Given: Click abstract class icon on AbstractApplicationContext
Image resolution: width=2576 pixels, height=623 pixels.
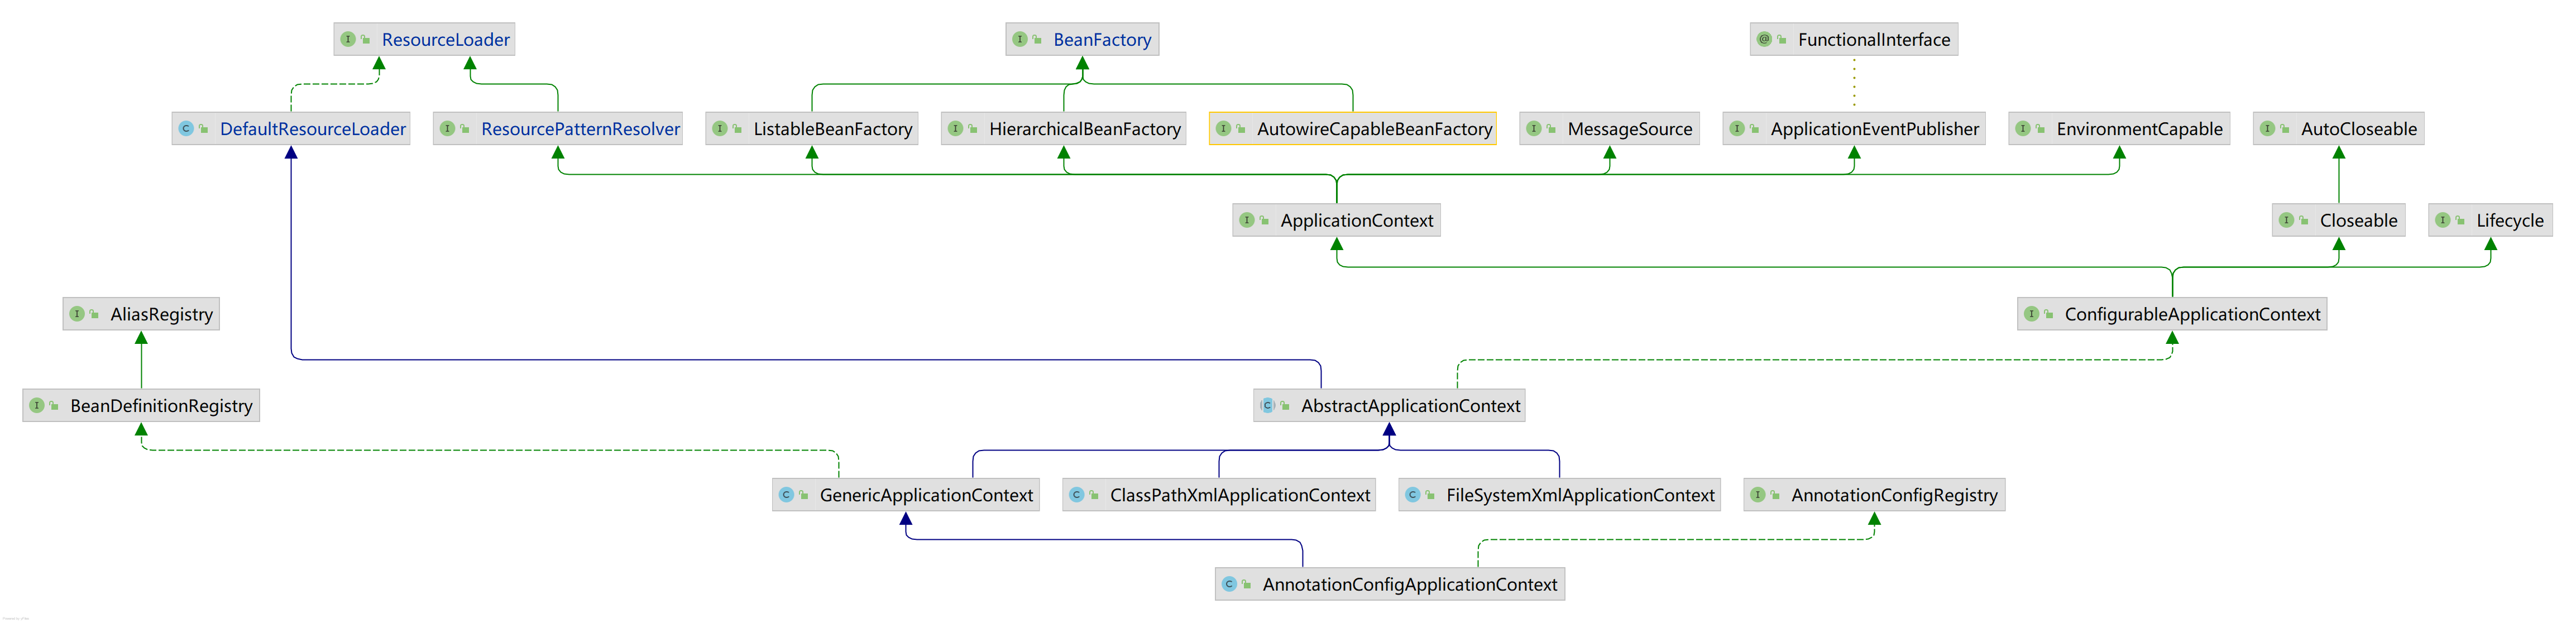Looking at the screenshot, I should click(1267, 405).
